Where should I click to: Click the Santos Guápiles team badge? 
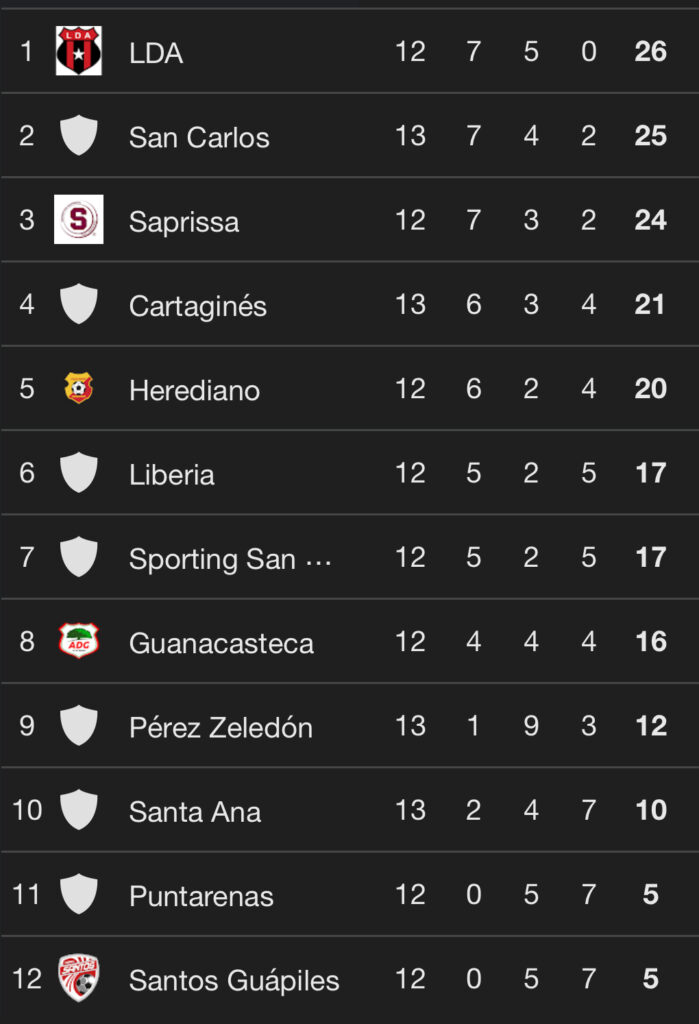(78, 978)
